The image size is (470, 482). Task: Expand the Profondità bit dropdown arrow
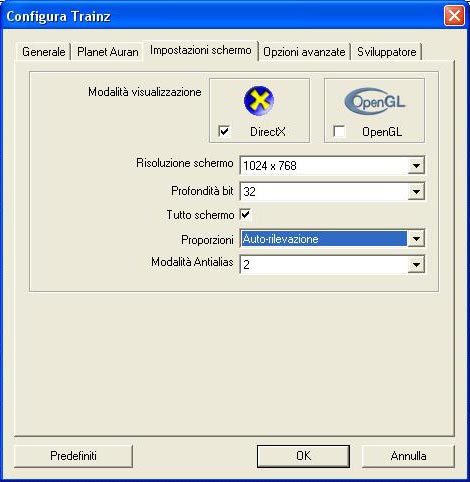pyautogui.click(x=416, y=191)
